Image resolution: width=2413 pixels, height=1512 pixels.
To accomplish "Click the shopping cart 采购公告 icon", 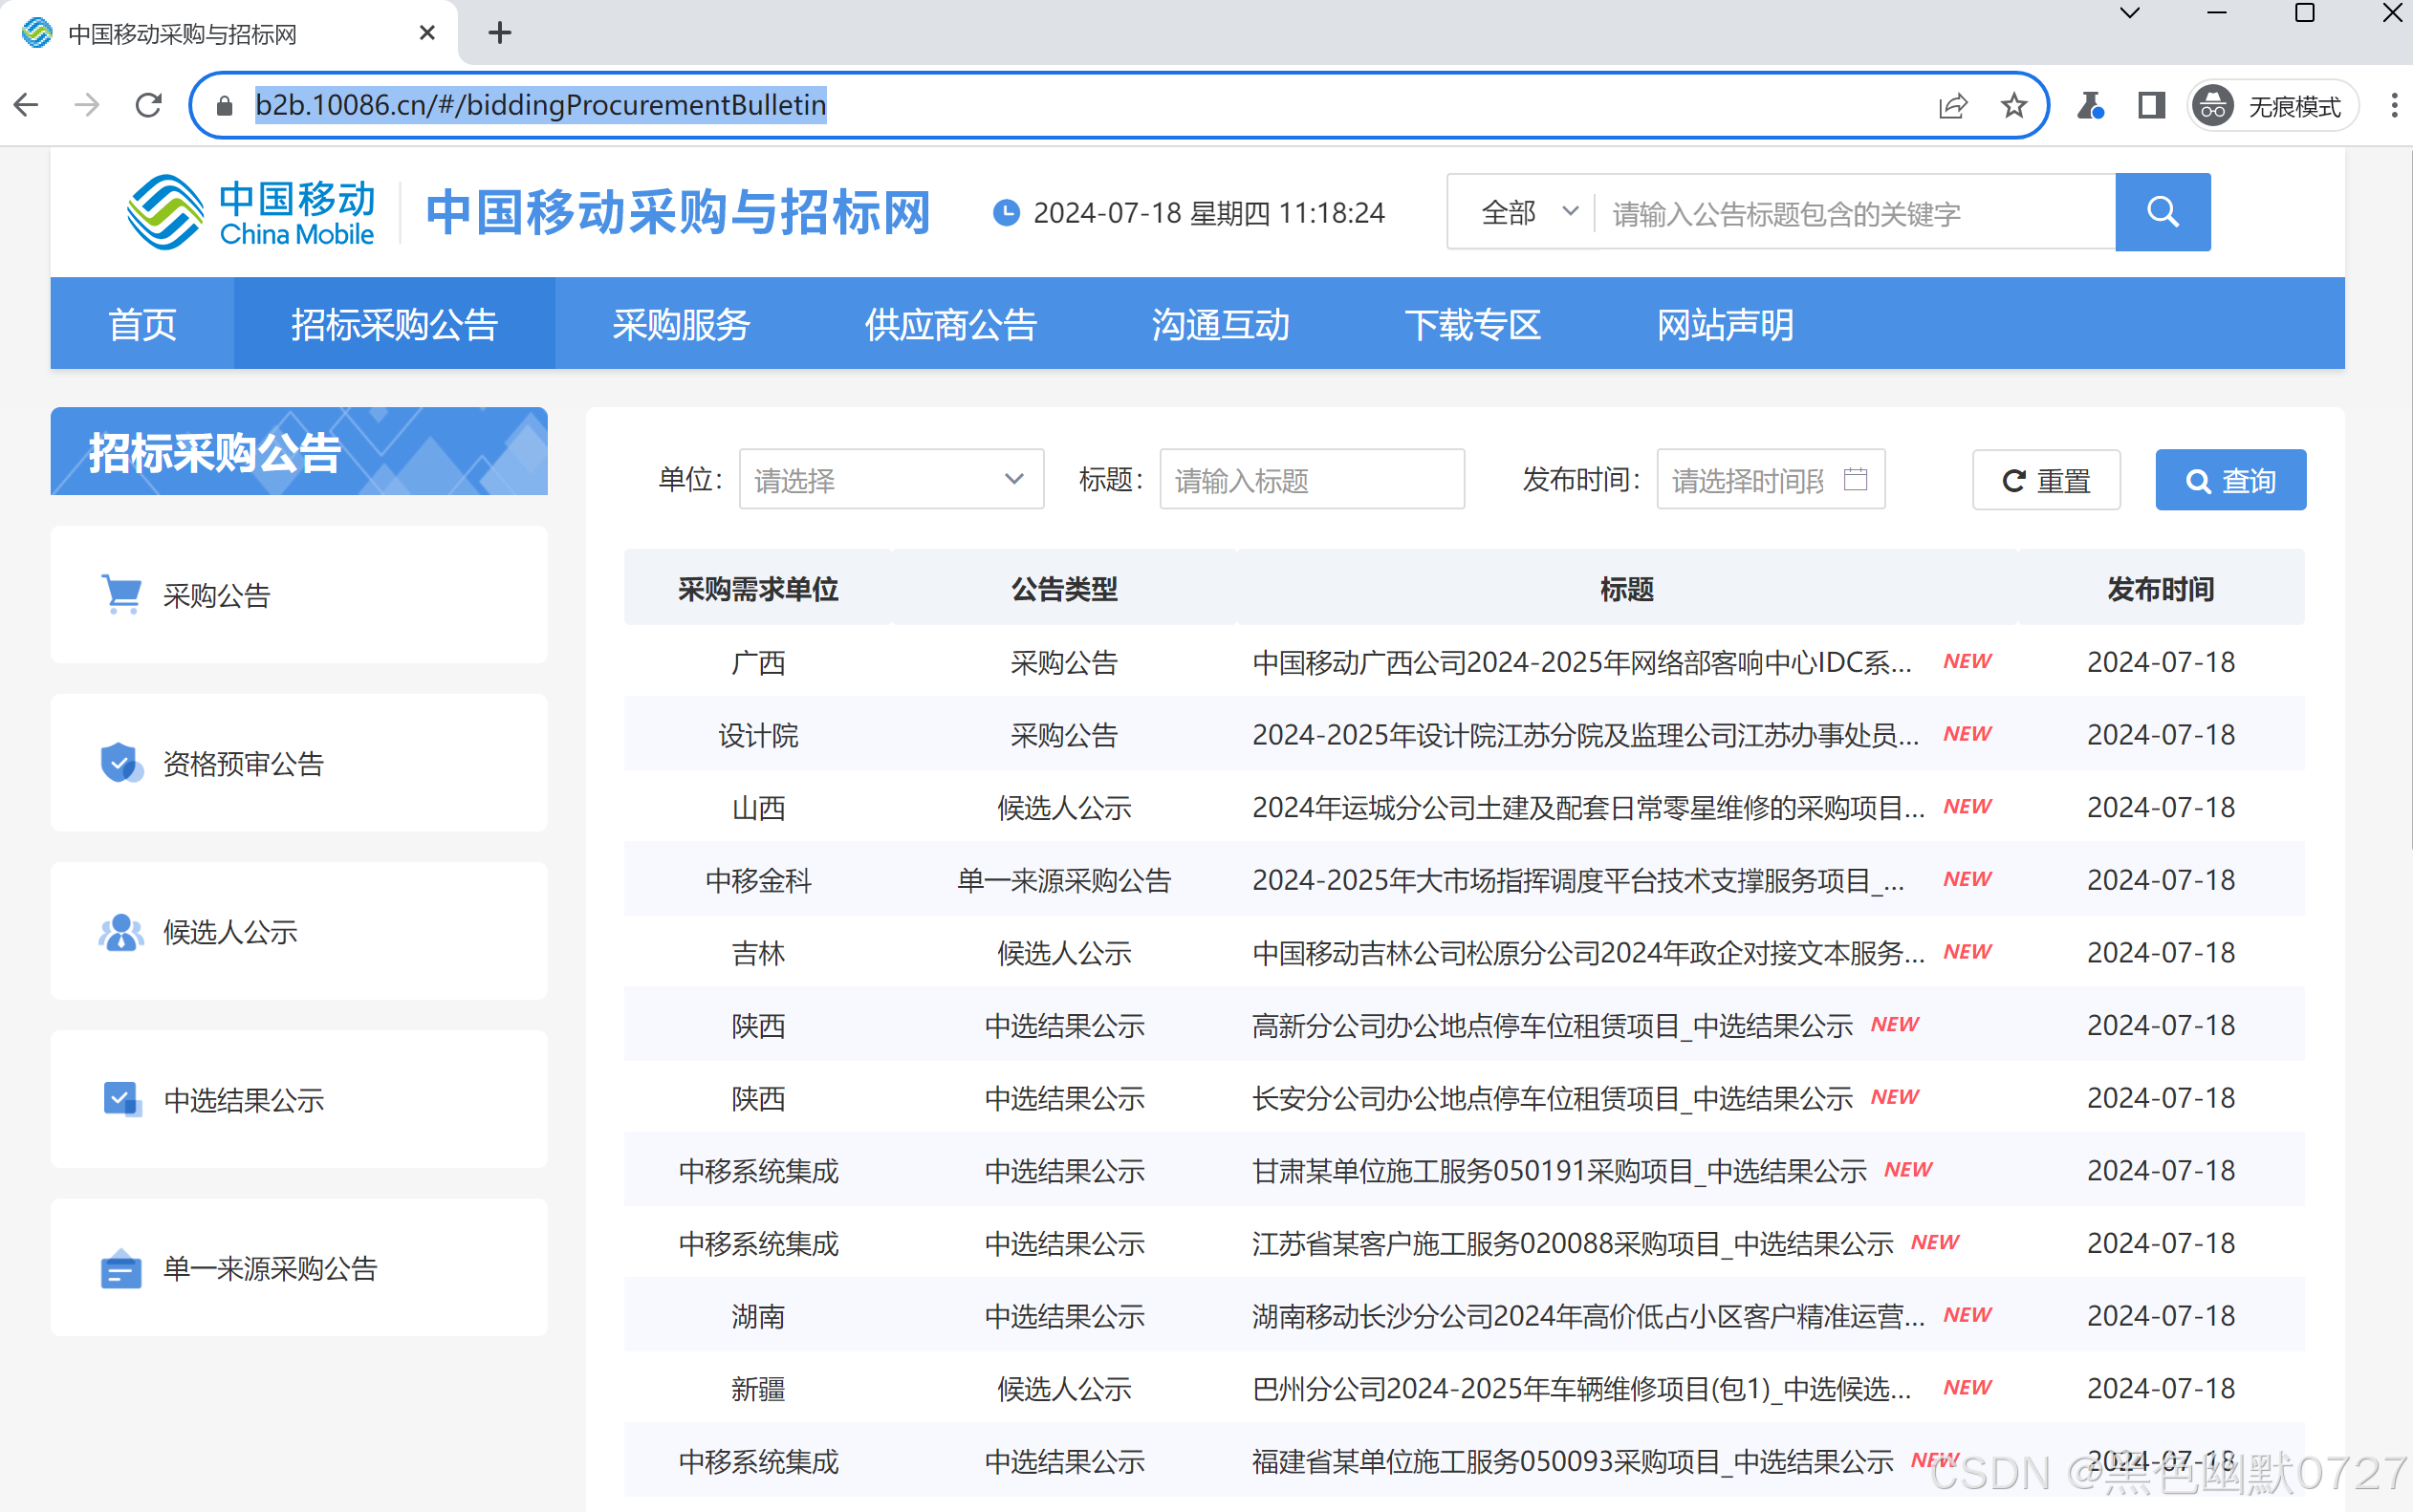I will [x=122, y=594].
